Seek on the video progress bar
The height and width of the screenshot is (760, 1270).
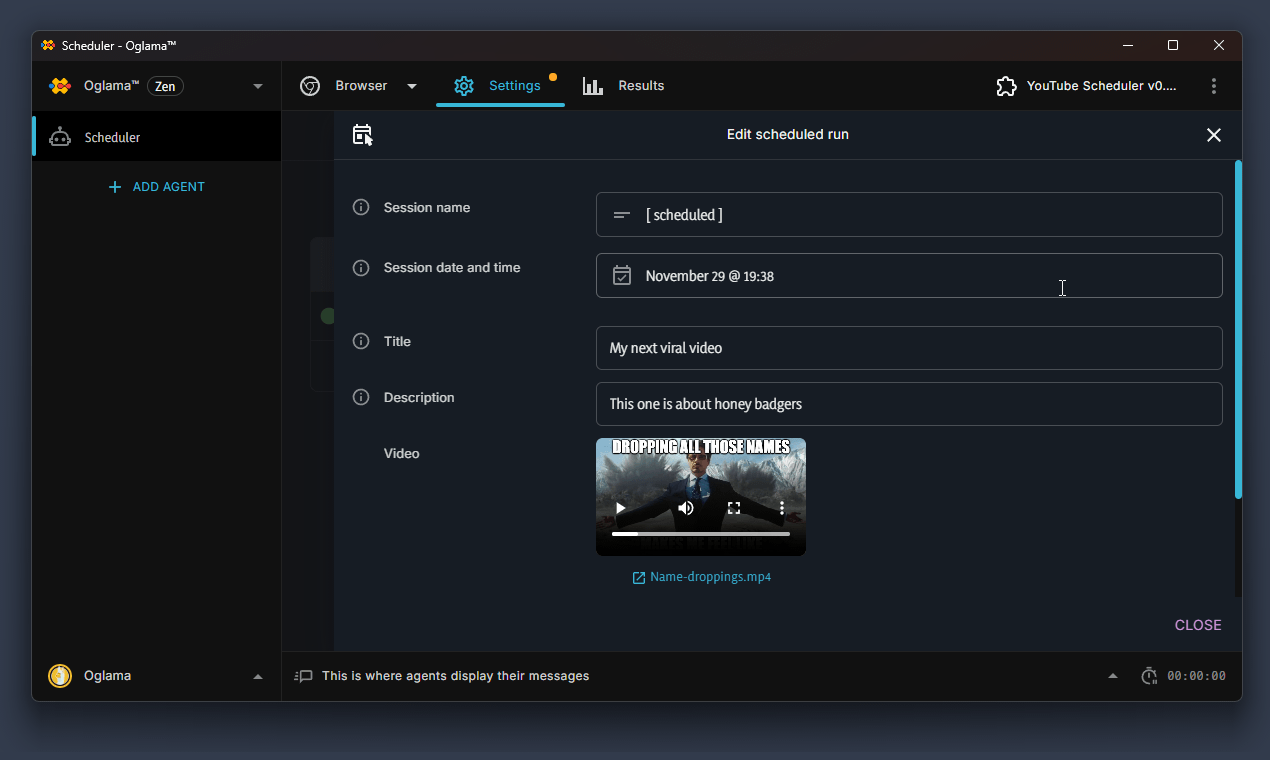(700, 533)
